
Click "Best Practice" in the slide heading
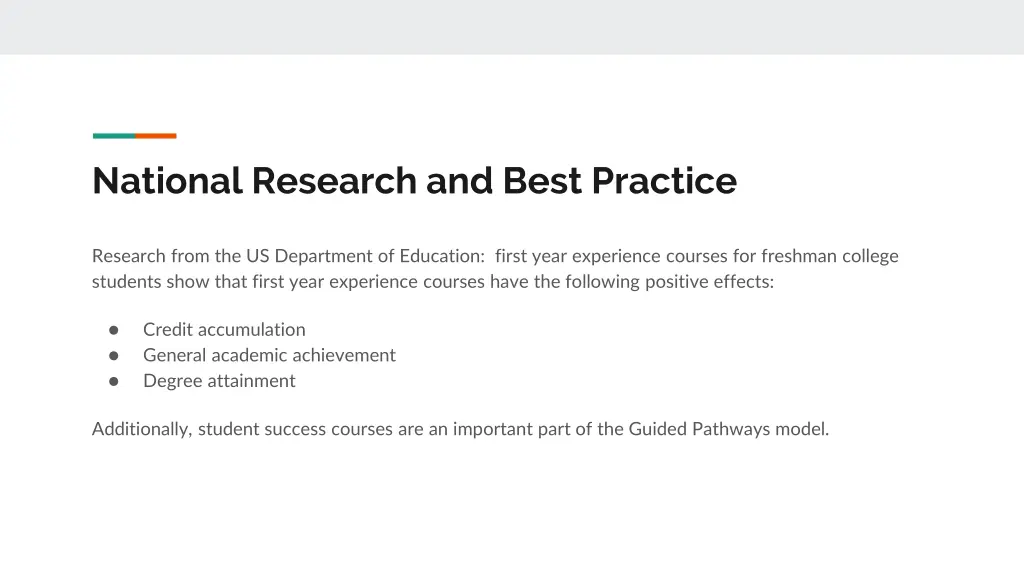619,181
